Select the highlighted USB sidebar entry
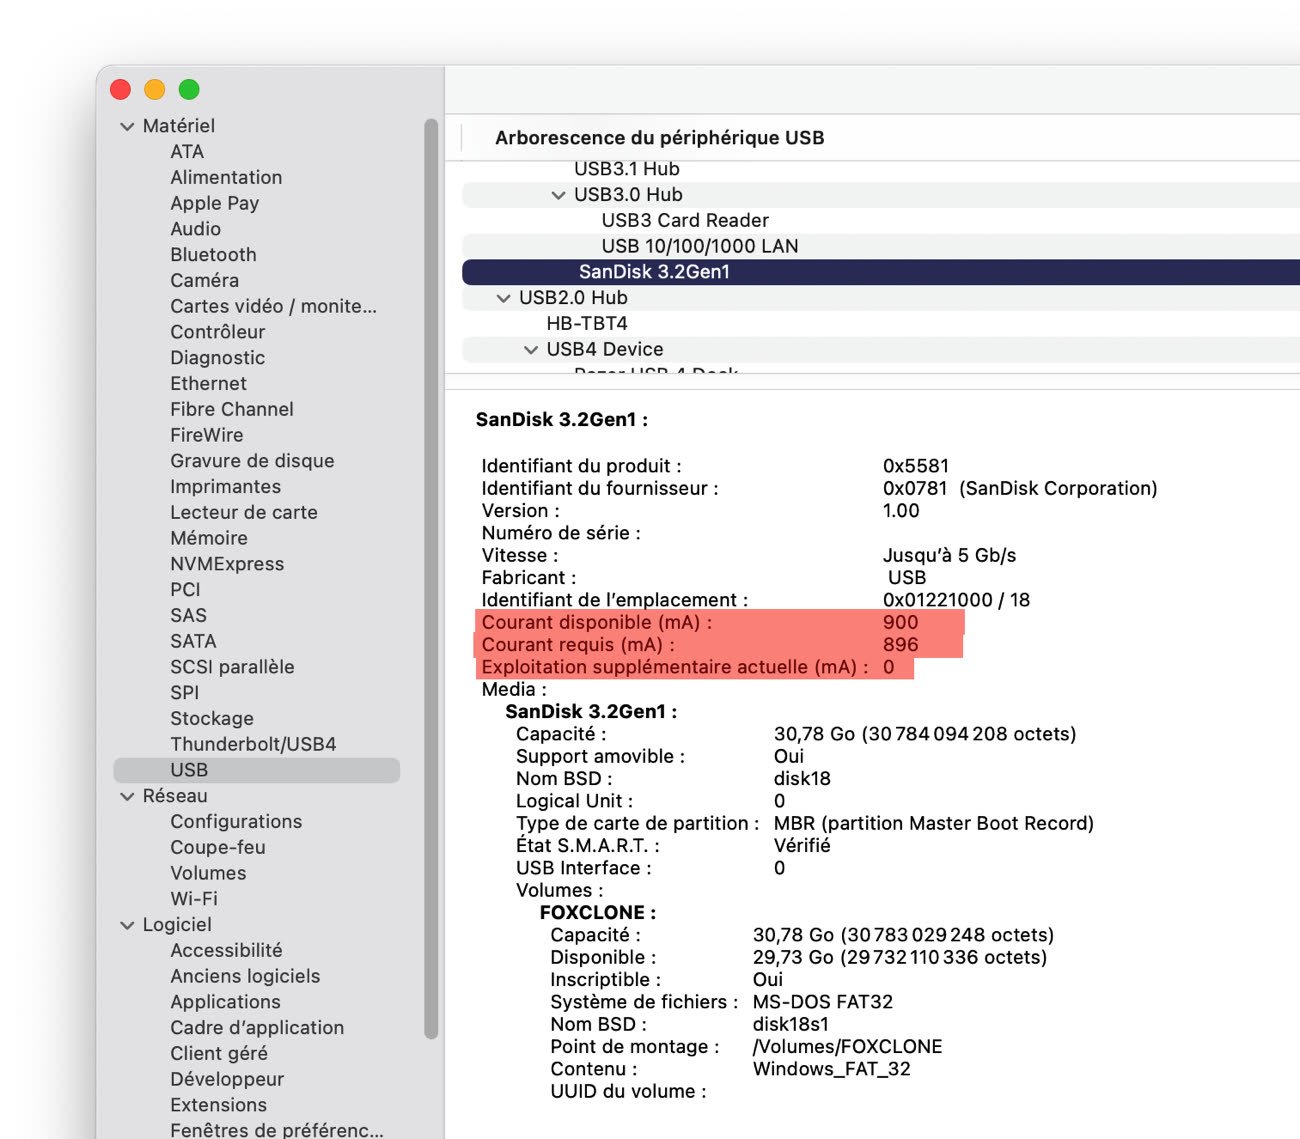The width and height of the screenshot is (1300, 1139). pos(257,770)
